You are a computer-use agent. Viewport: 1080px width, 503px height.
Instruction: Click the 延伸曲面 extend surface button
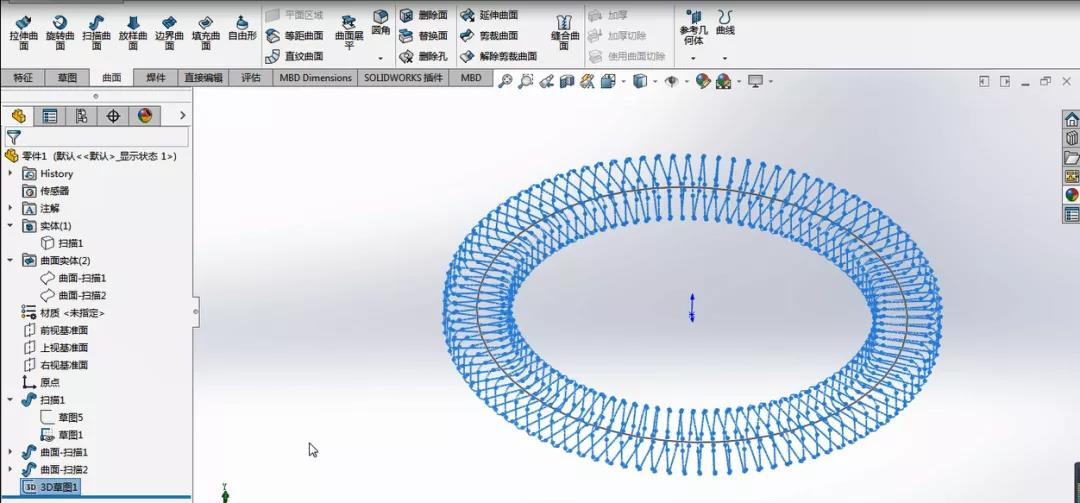[x=490, y=15]
